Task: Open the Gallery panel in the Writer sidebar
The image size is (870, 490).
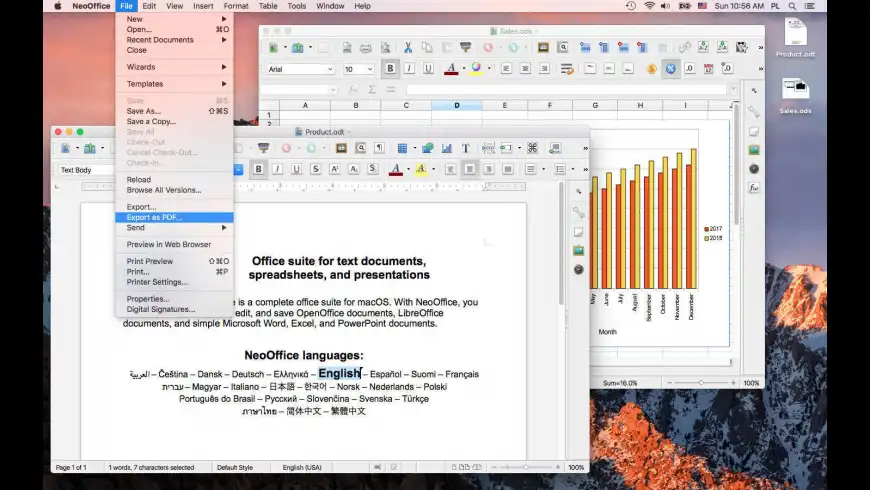Action: (x=578, y=250)
